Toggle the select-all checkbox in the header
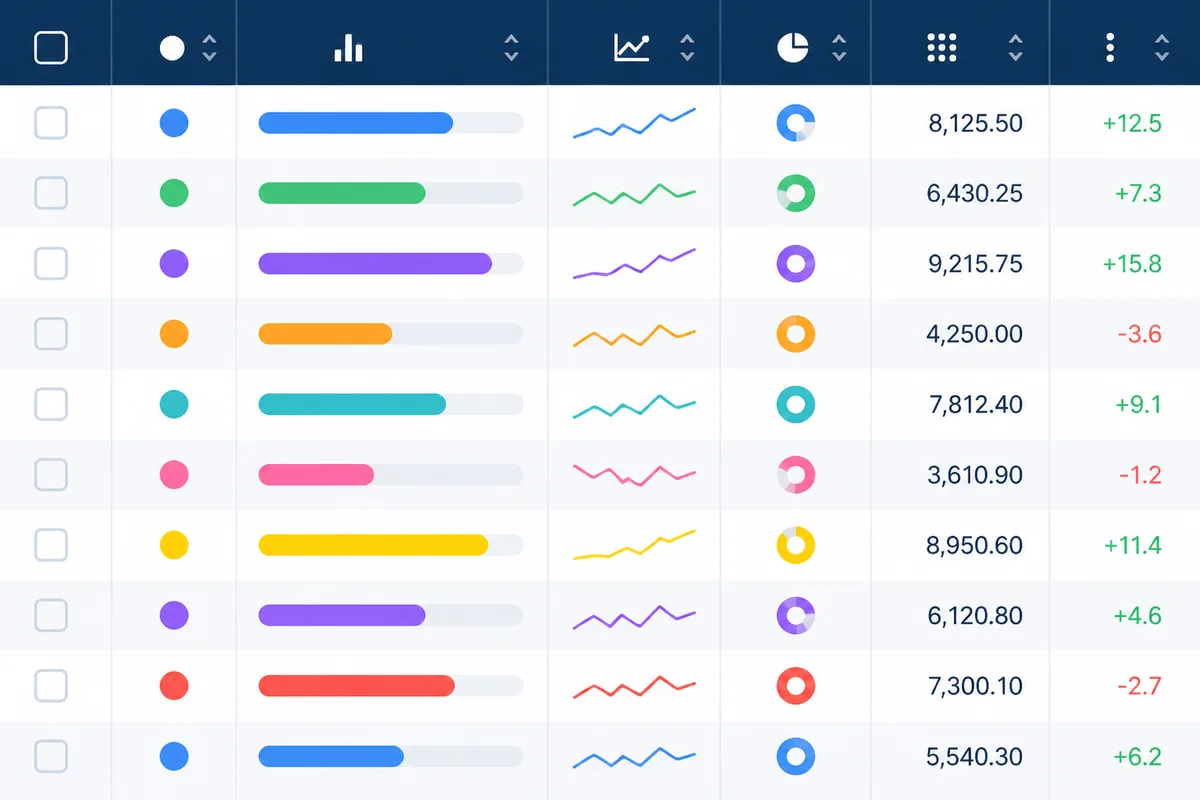1200x800 pixels. point(51,48)
